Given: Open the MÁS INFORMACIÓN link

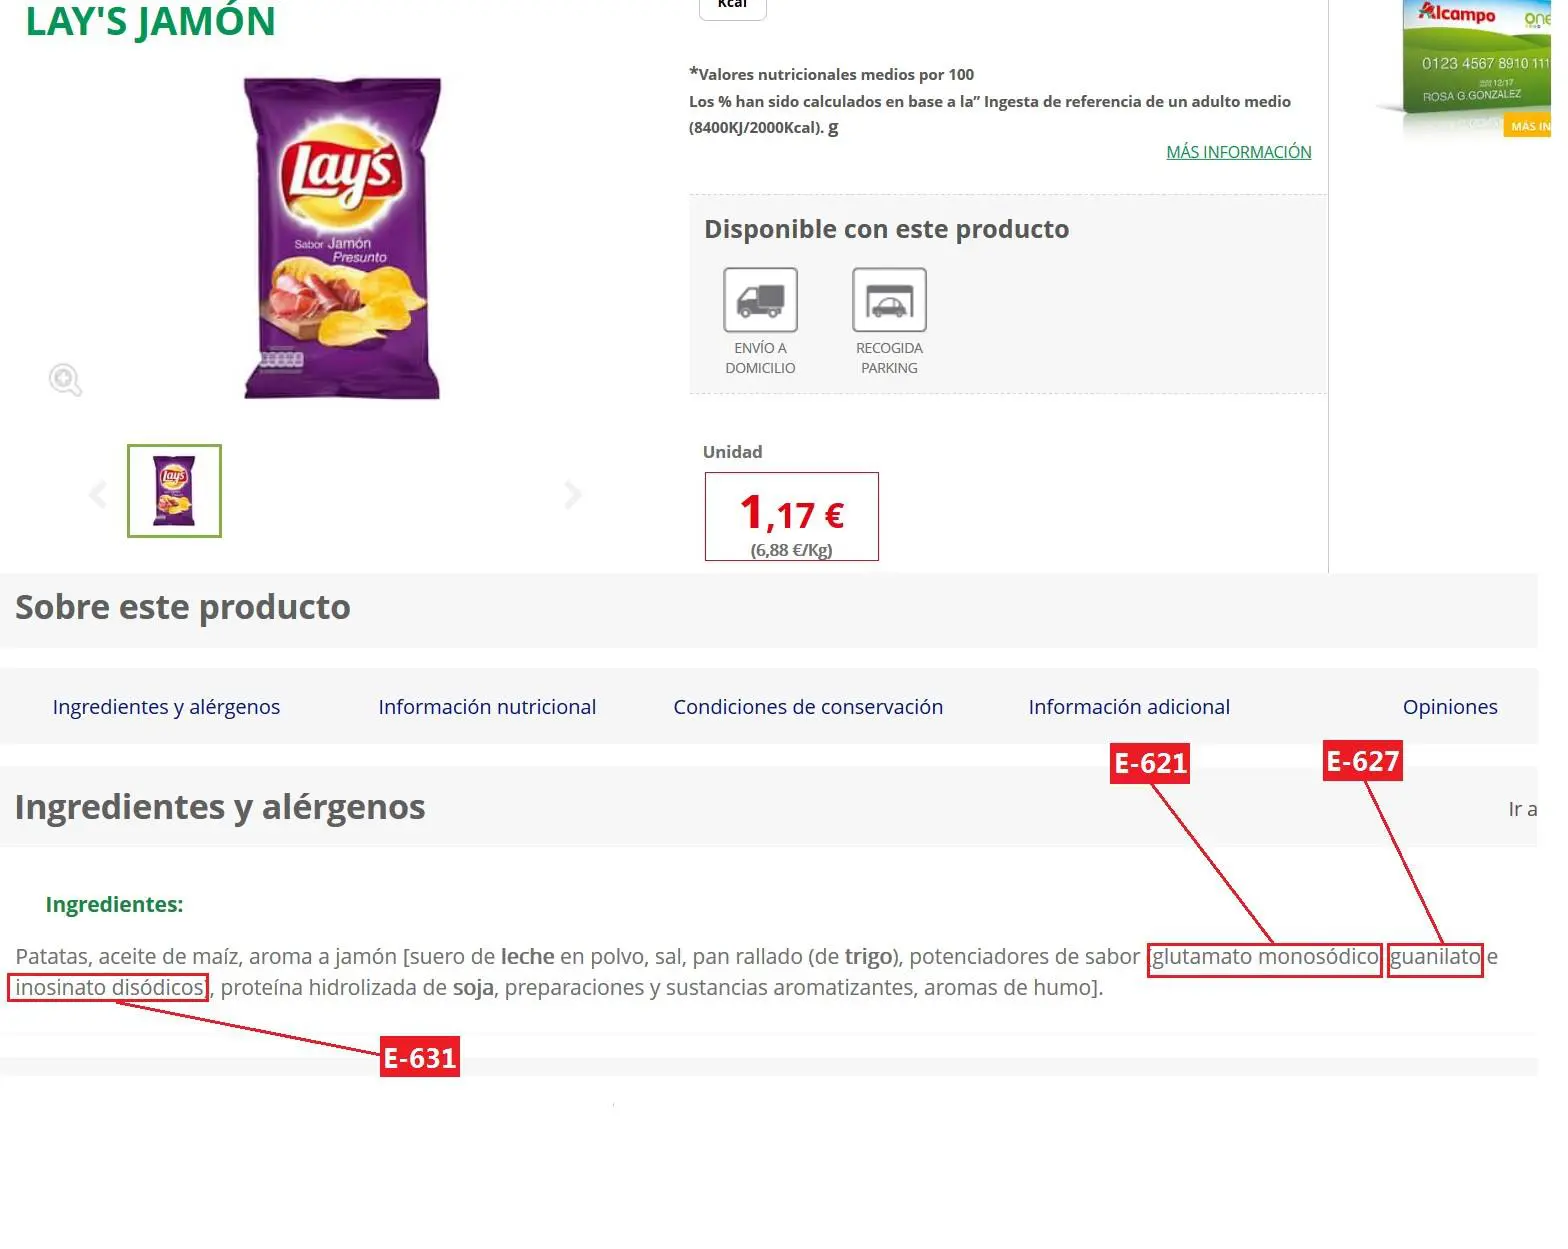Looking at the screenshot, I should coord(1238,152).
